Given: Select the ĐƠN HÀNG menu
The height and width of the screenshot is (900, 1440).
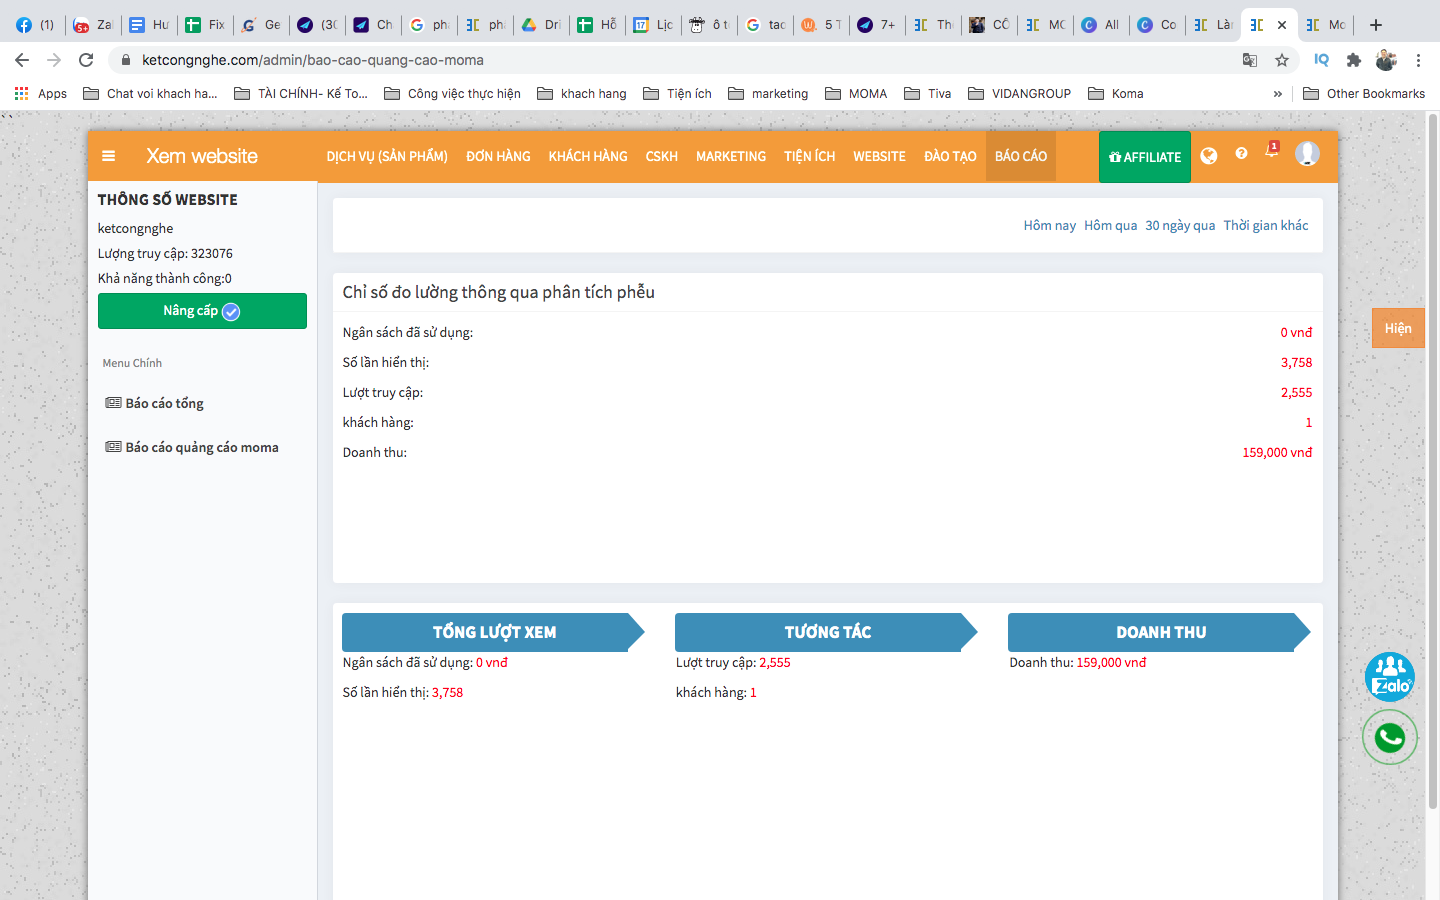Looking at the screenshot, I should pos(498,157).
